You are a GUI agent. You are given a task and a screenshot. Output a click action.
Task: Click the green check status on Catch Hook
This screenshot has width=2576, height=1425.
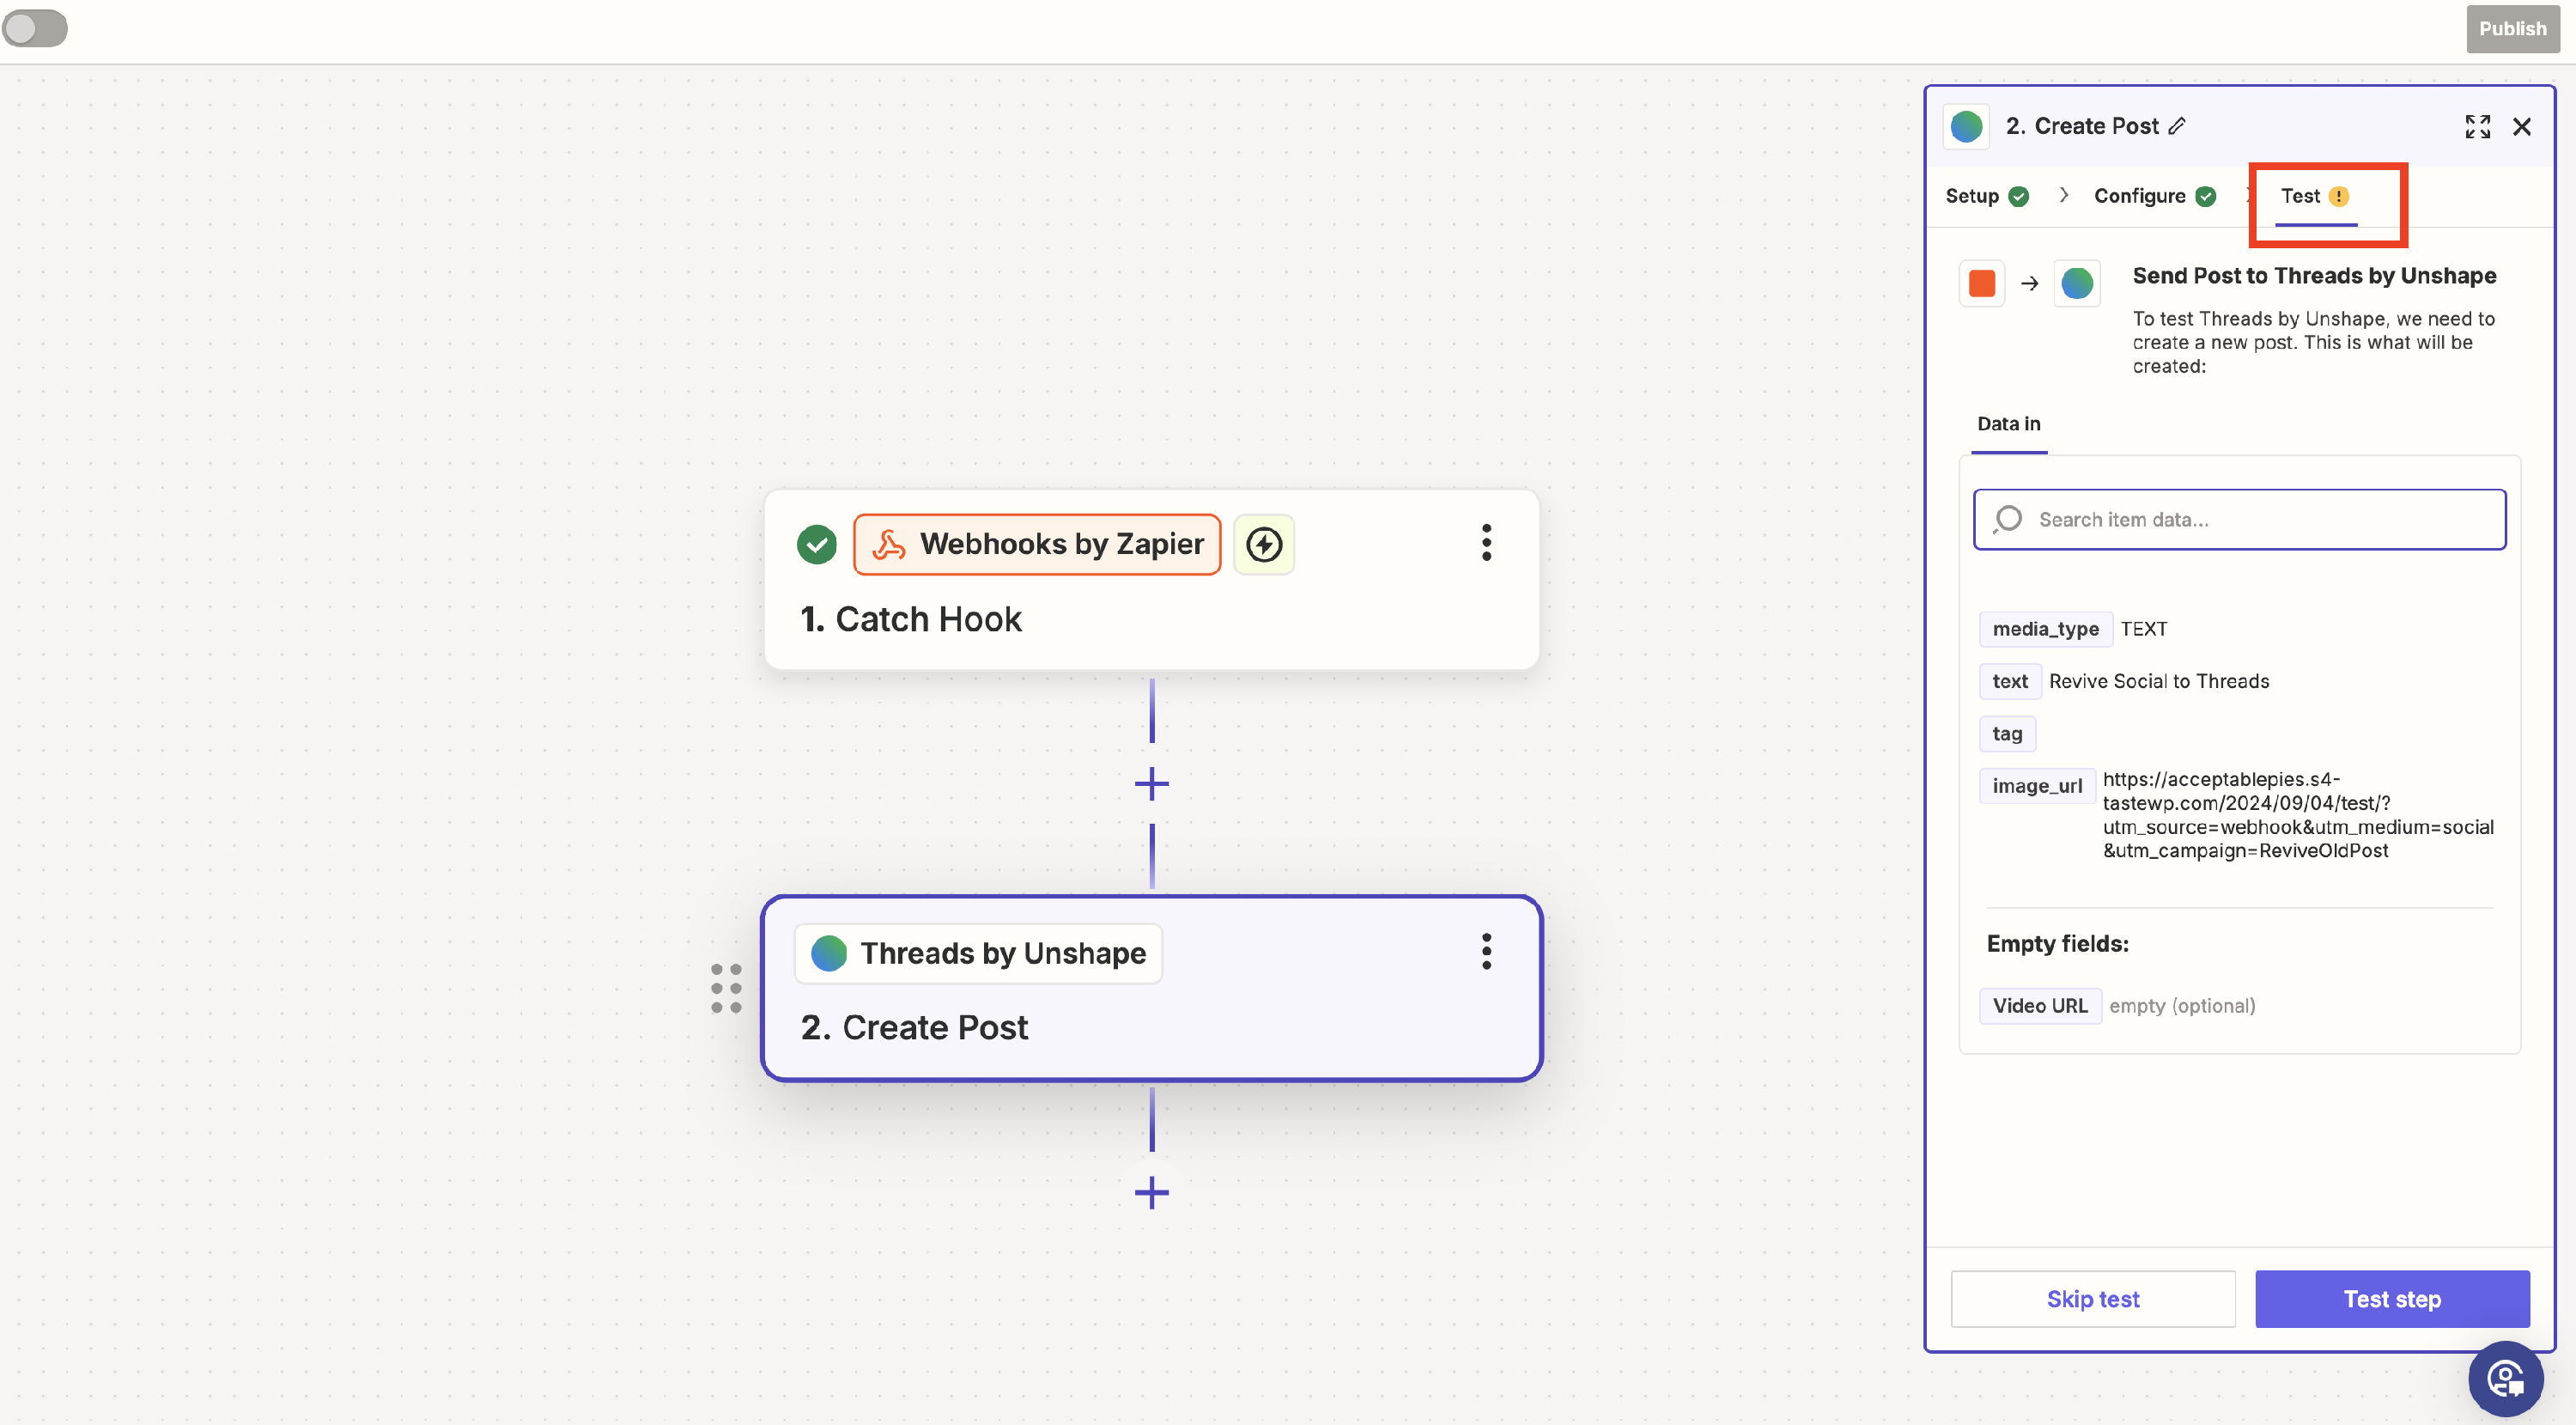click(x=817, y=544)
